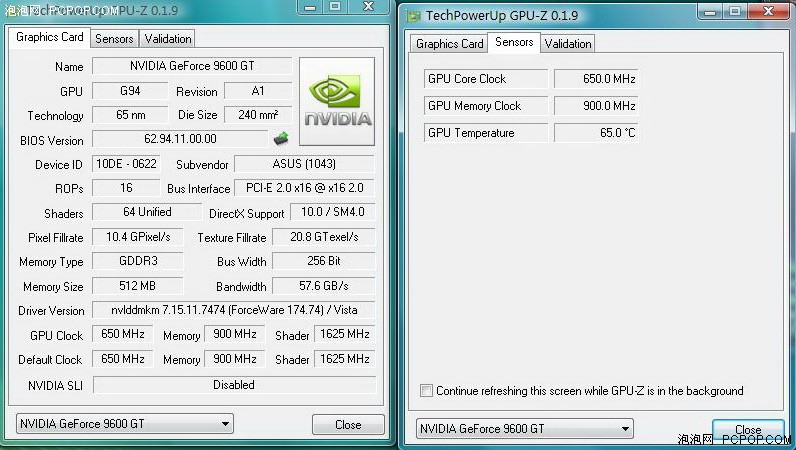Click Die Size field 240 mm²
796x450 pixels.
pyautogui.click(x=258, y=115)
